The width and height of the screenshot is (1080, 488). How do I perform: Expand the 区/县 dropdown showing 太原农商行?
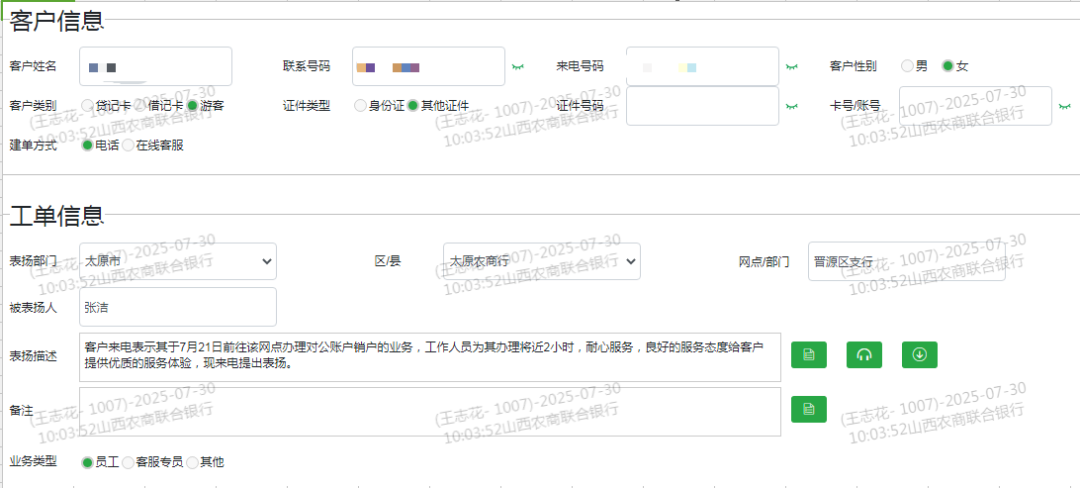coord(541,261)
